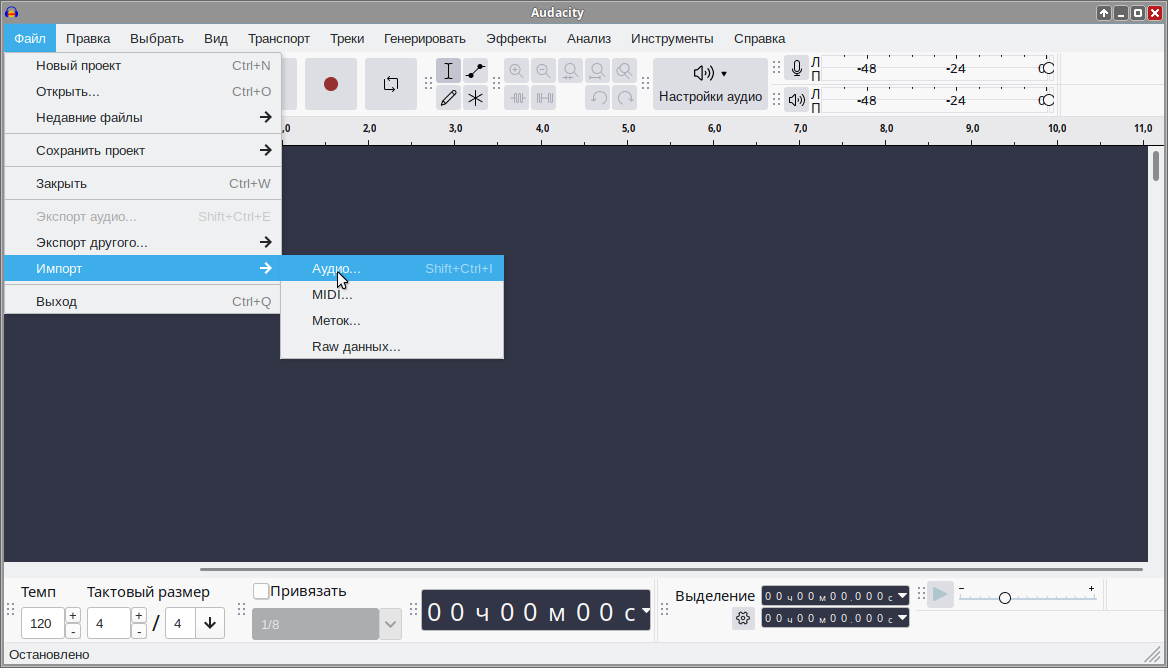Open the Эффекты menu

516,39
